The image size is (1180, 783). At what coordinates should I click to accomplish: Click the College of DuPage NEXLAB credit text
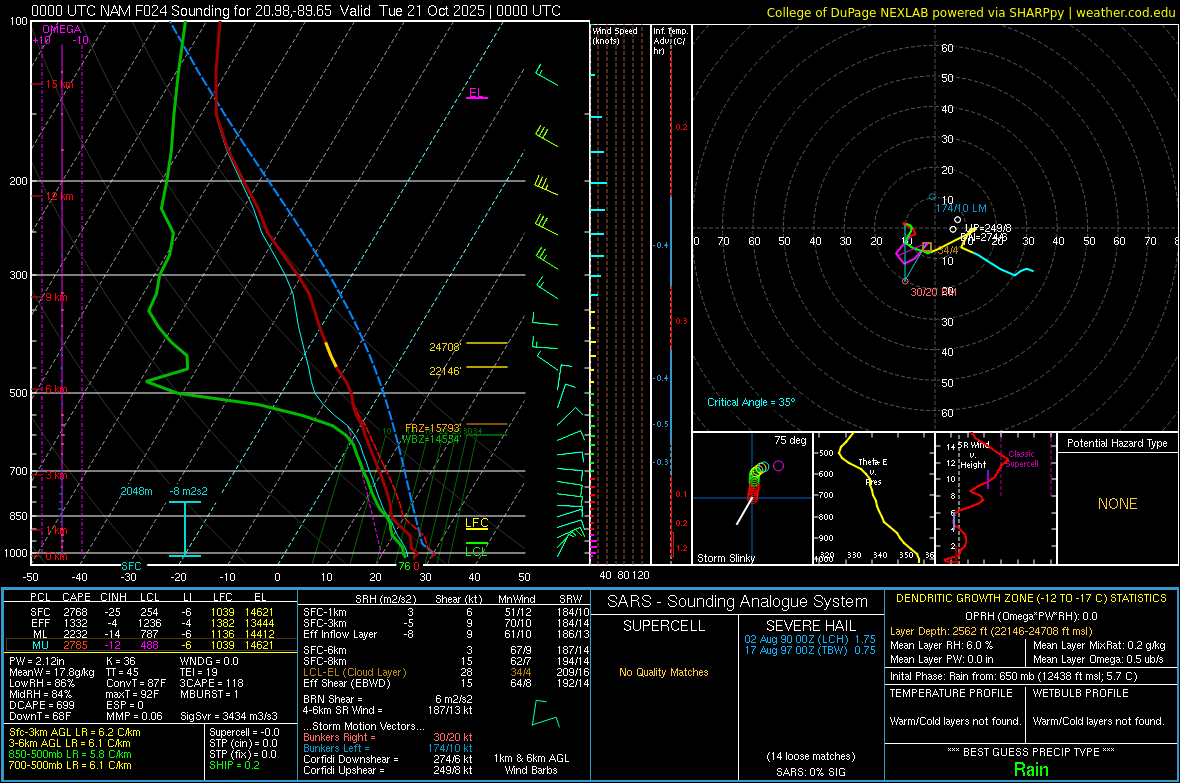pos(971,12)
